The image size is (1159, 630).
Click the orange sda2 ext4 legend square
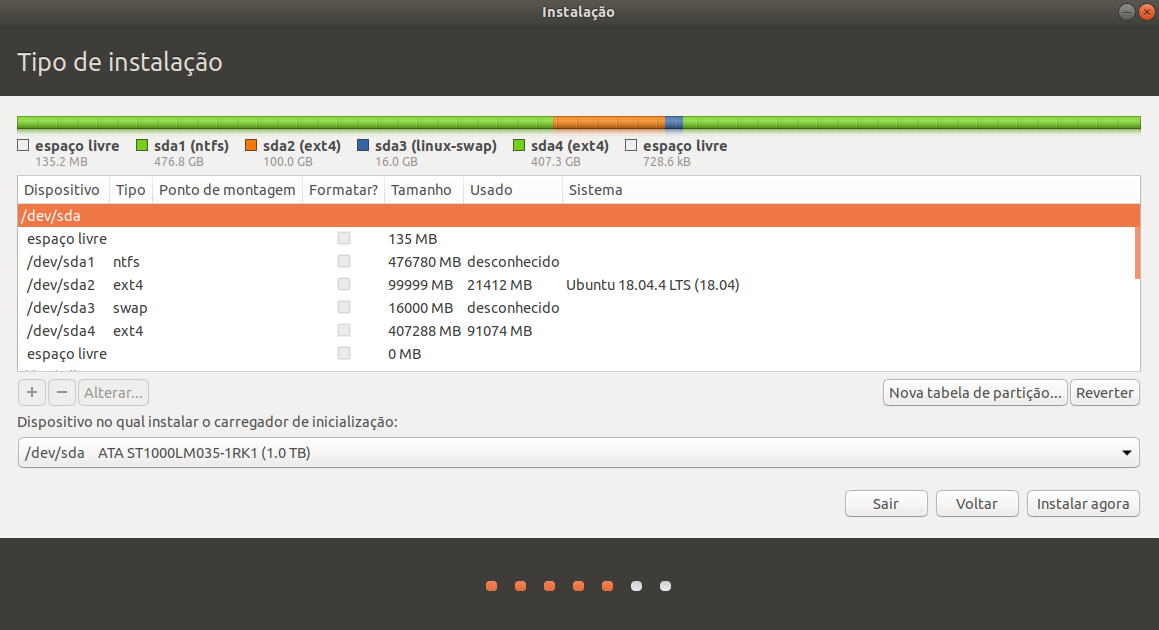(251, 146)
